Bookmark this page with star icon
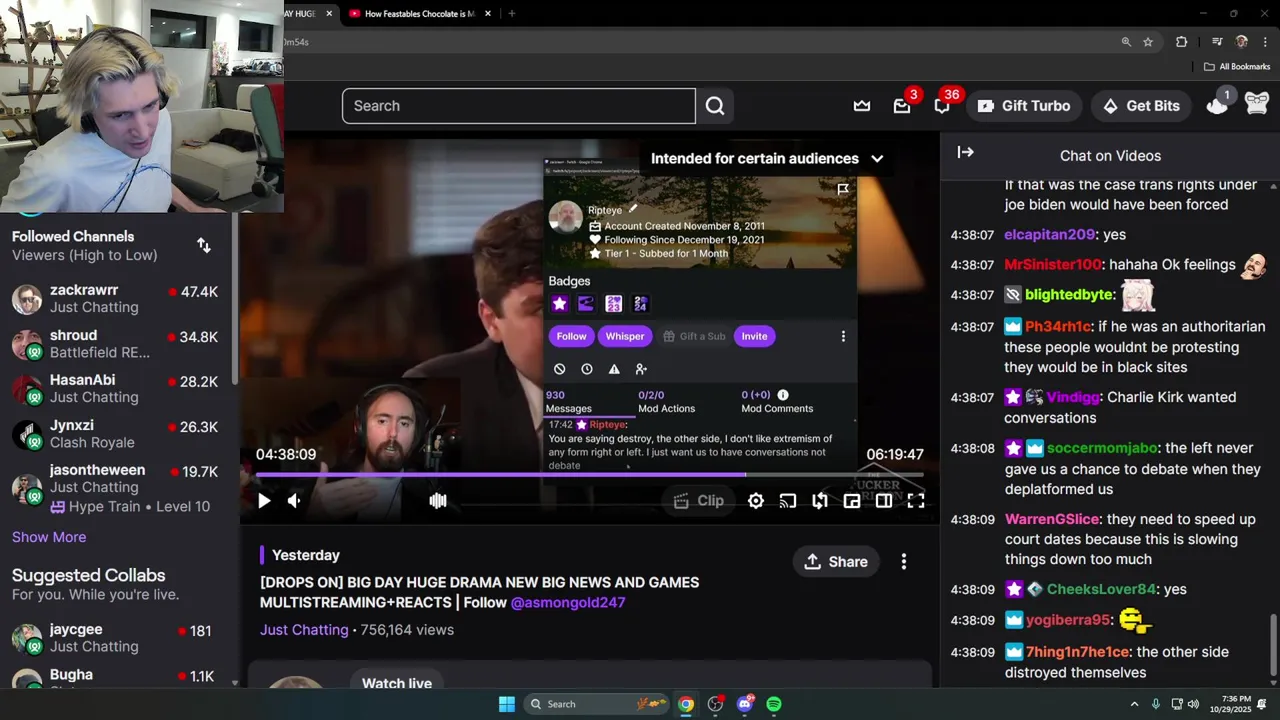The image size is (1280, 720). coord(1148,42)
